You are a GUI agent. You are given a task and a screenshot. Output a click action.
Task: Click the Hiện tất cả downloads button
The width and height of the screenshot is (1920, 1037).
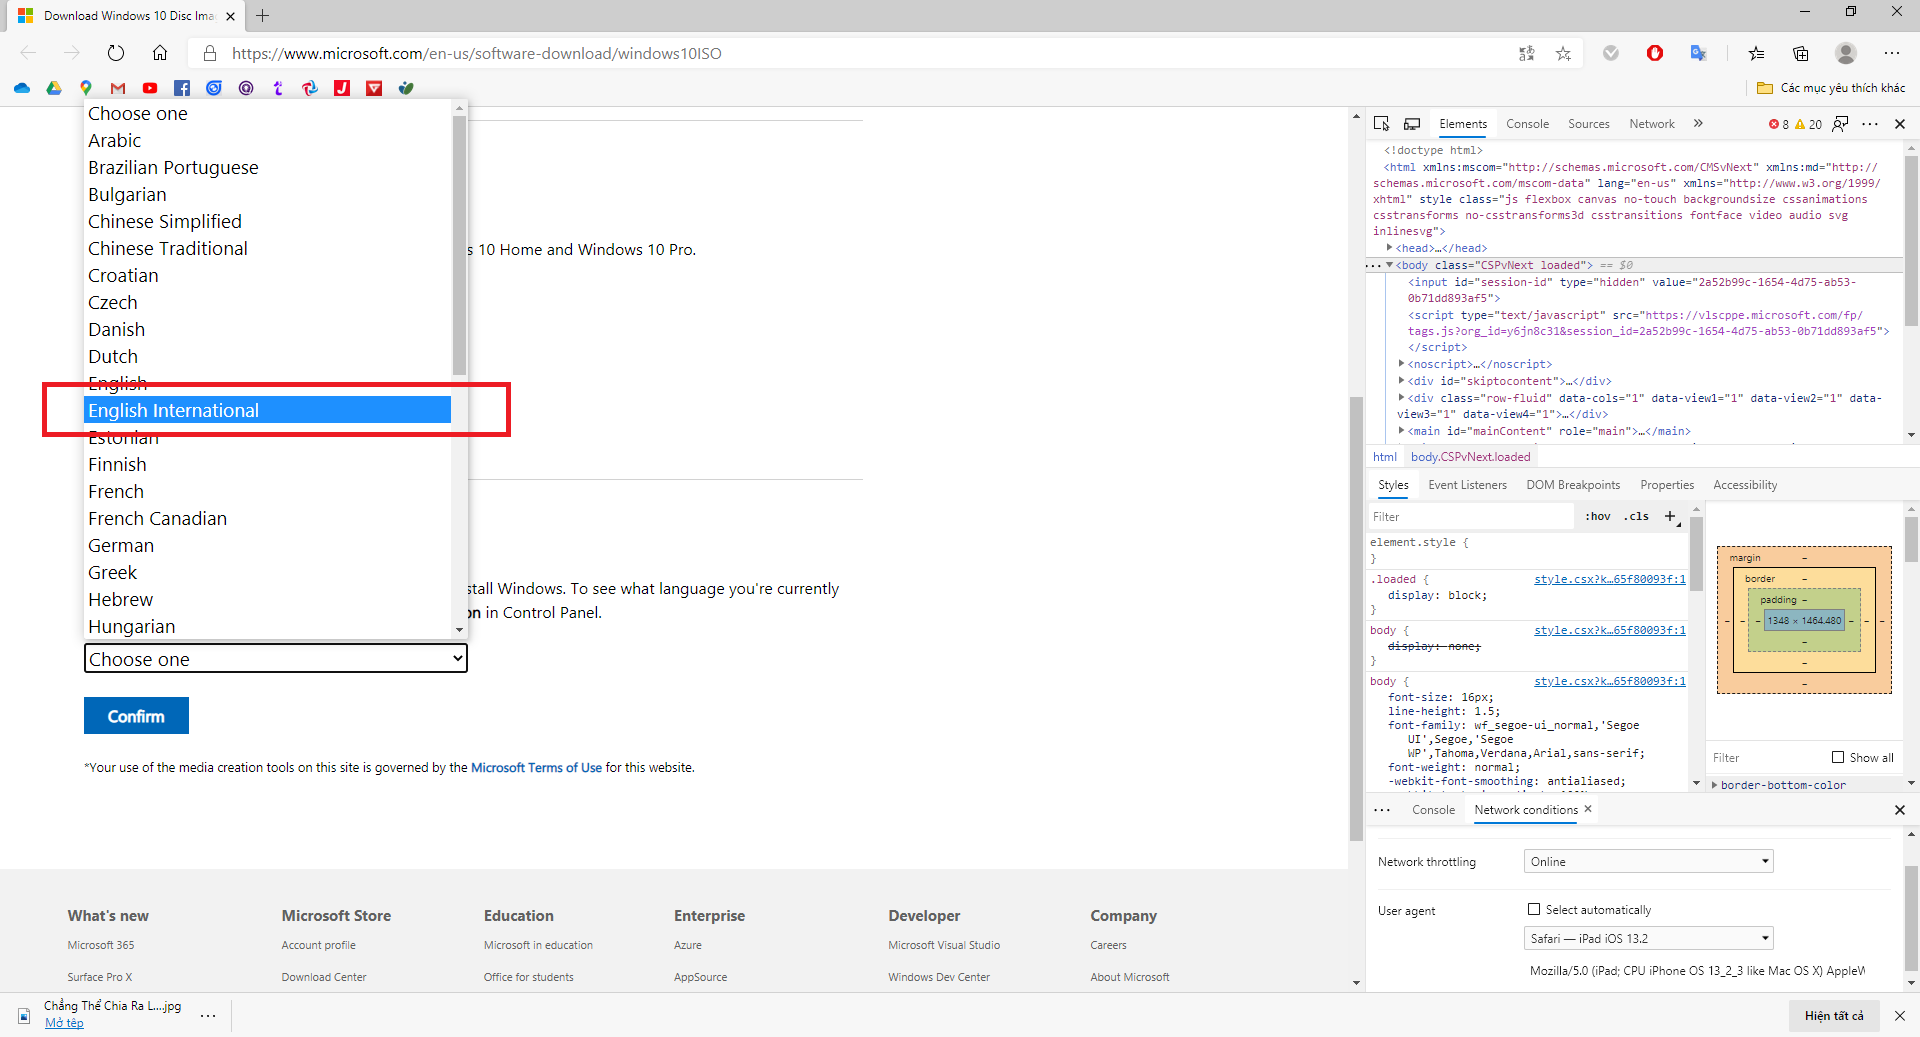coord(1834,1016)
